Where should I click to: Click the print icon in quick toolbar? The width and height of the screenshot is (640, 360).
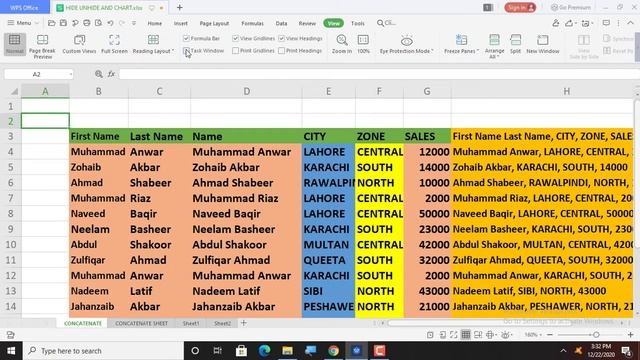tap(87, 23)
